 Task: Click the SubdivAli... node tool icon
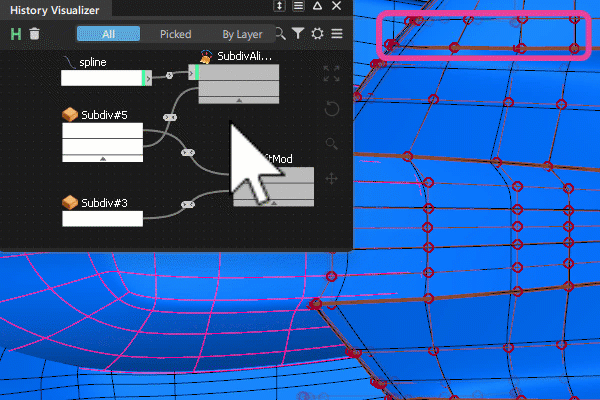point(206,57)
